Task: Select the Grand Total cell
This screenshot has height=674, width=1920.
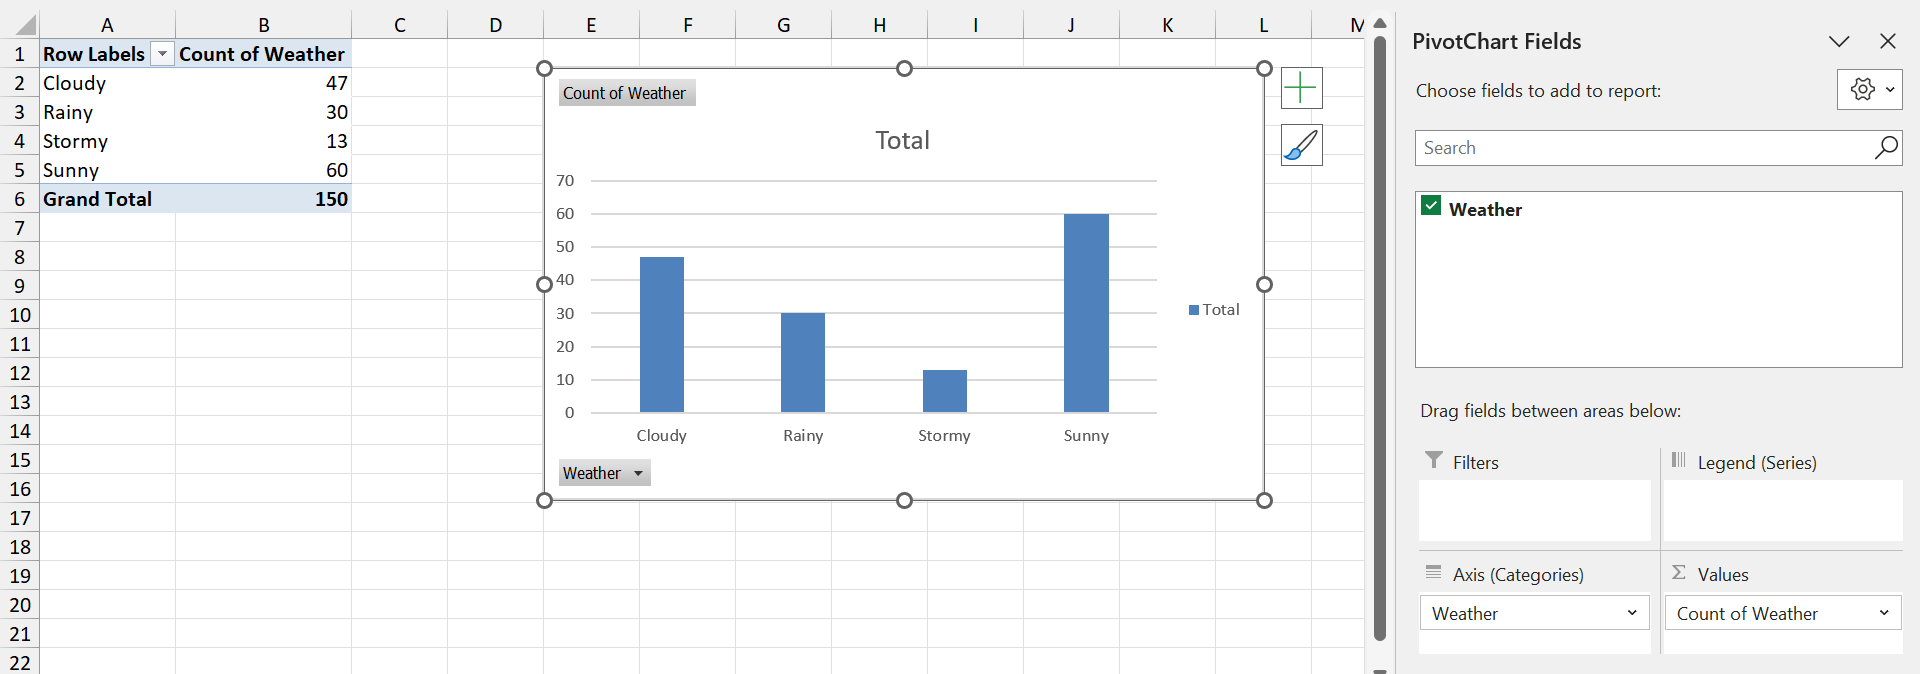Action: click(98, 199)
